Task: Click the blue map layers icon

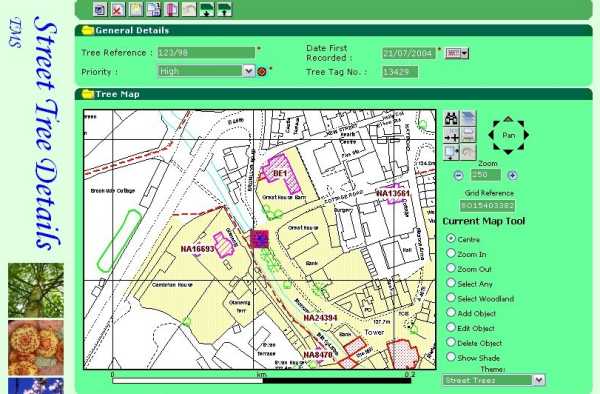Action: 468,119
